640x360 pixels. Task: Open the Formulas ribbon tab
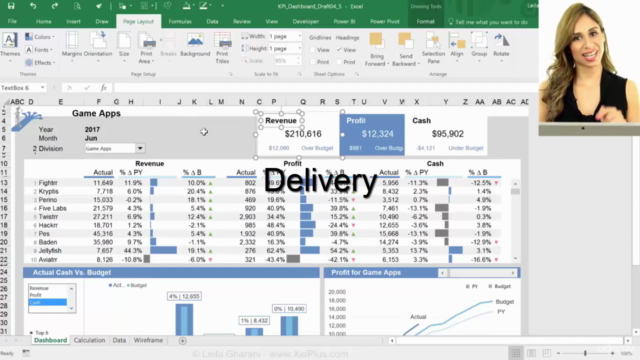[x=180, y=22]
